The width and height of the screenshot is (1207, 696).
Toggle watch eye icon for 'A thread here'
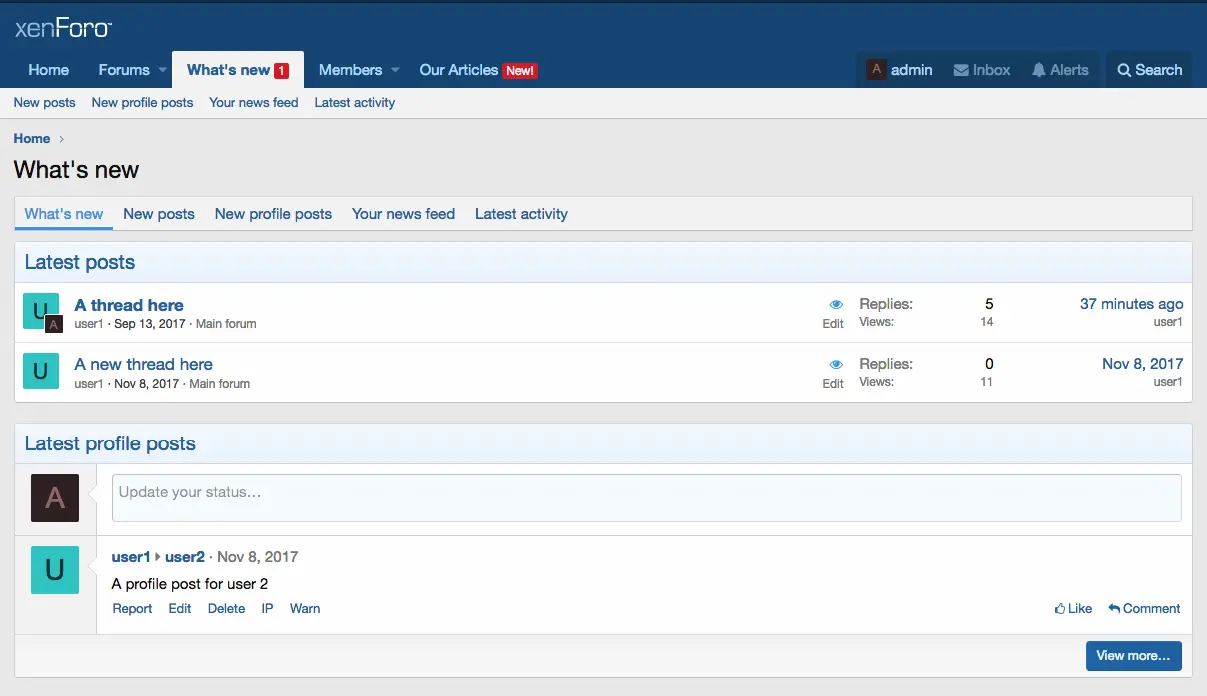[836, 305]
